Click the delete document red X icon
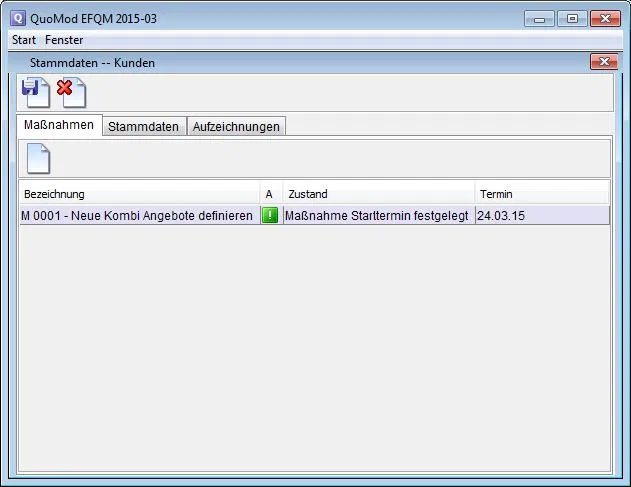631x487 pixels. (71, 93)
